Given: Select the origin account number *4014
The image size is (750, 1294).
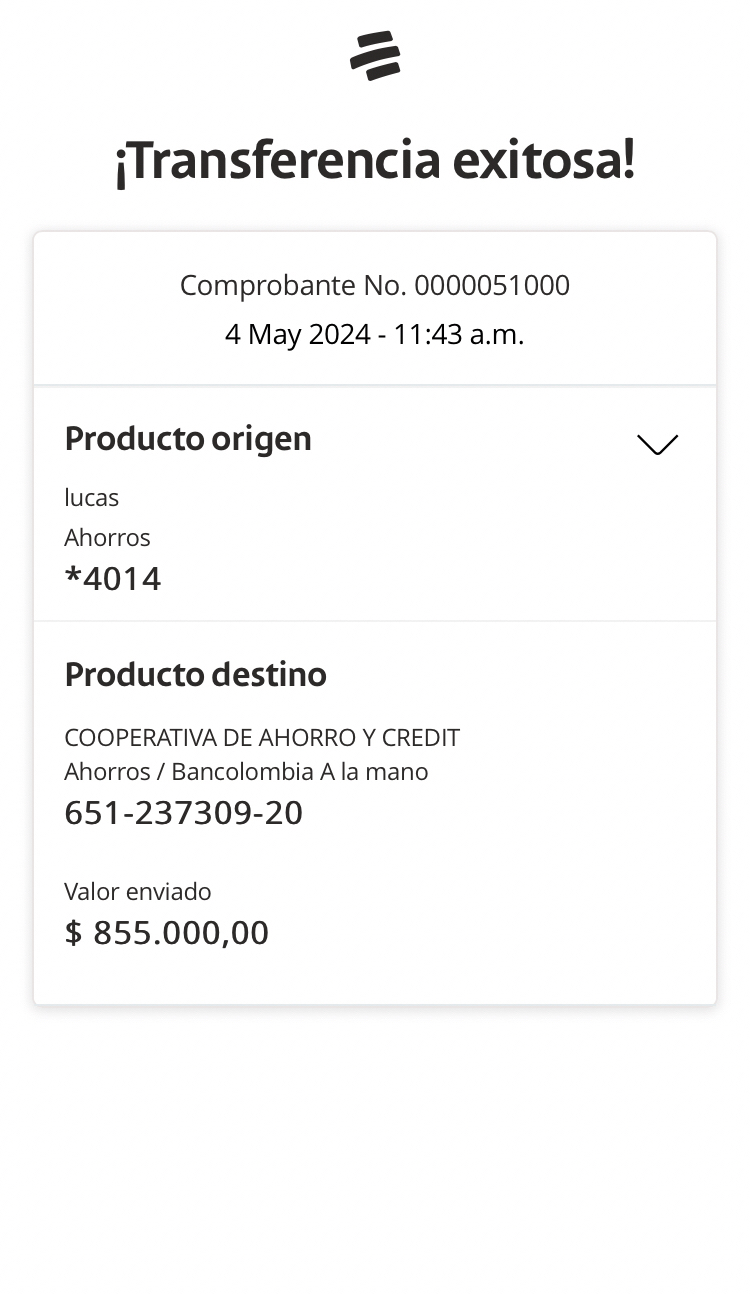Looking at the screenshot, I should pos(113,579).
